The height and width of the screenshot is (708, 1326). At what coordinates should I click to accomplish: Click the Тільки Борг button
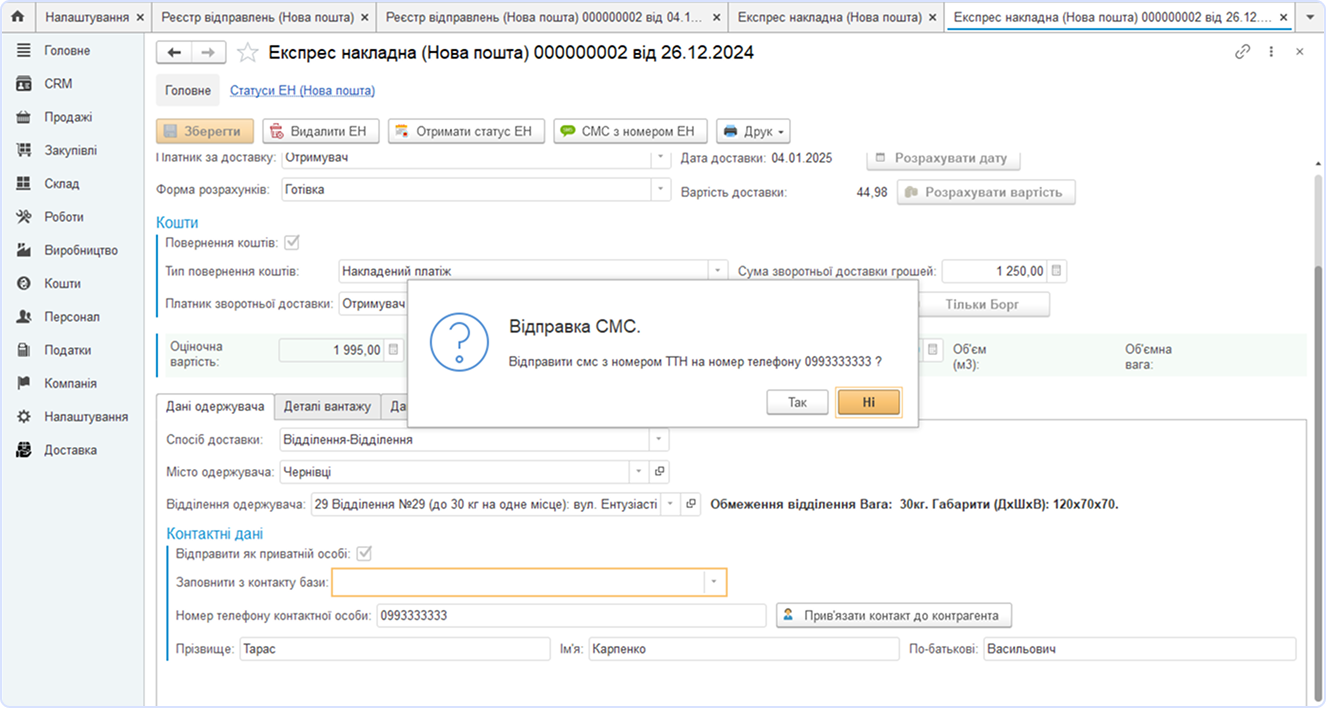(x=983, y=304)
